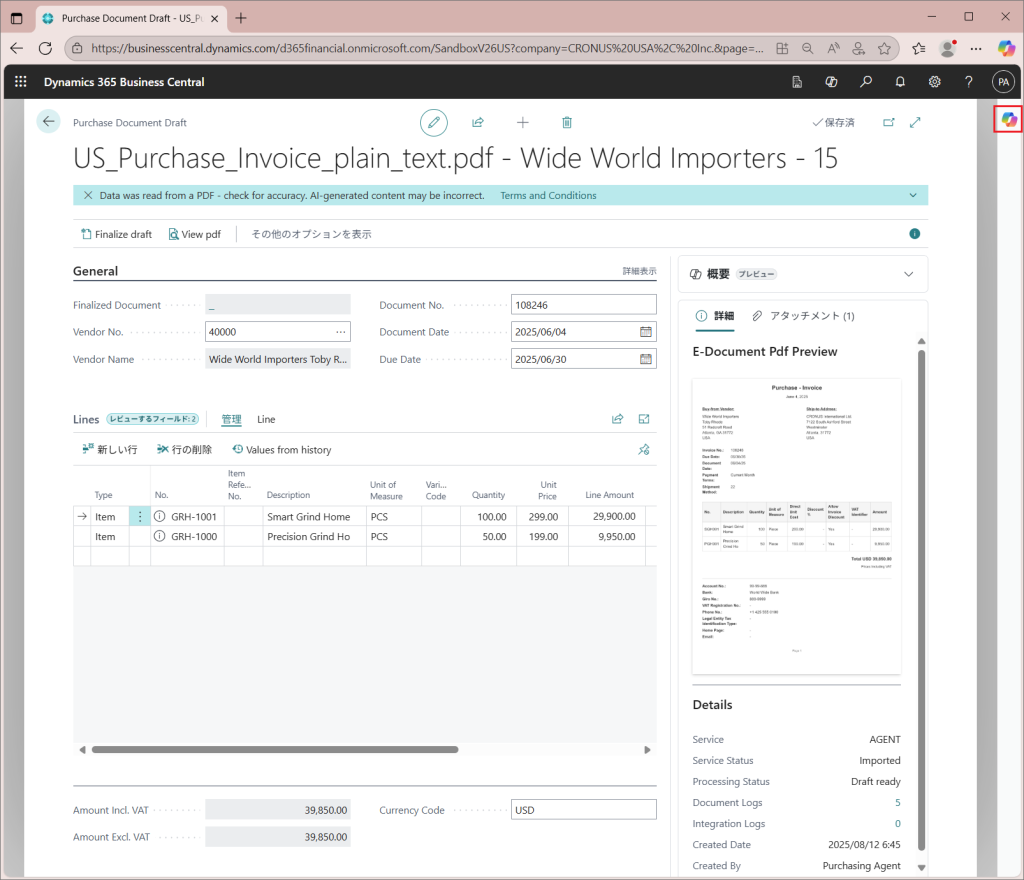
Task: Open the browser three-dot menu
Action: tap(976, 48)
